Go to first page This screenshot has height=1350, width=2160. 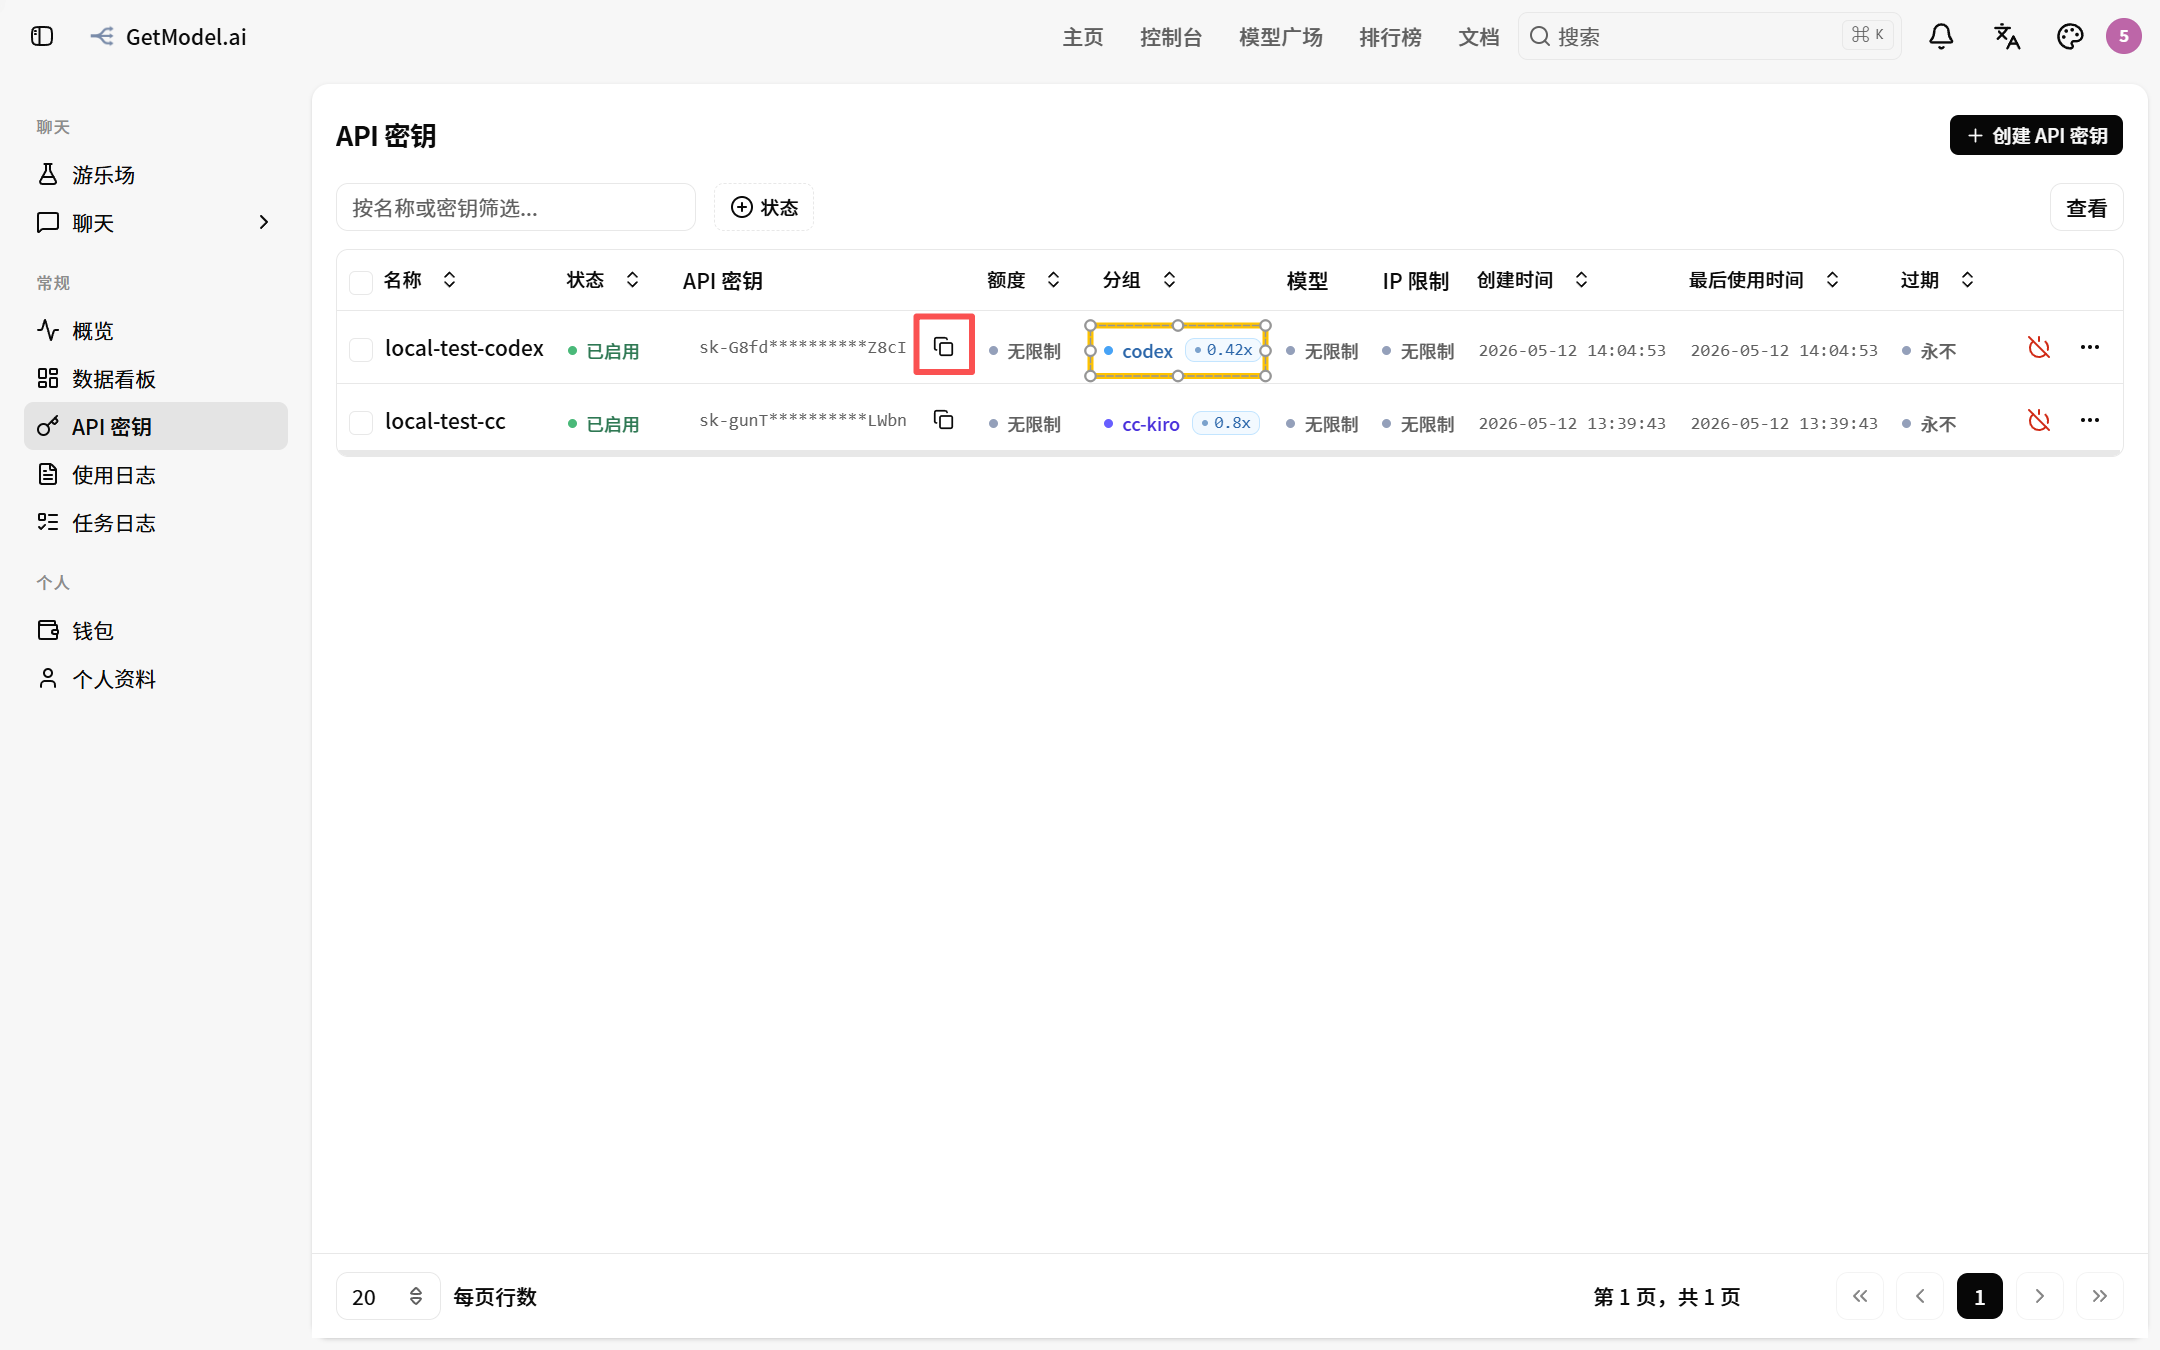point(1860,1296)
